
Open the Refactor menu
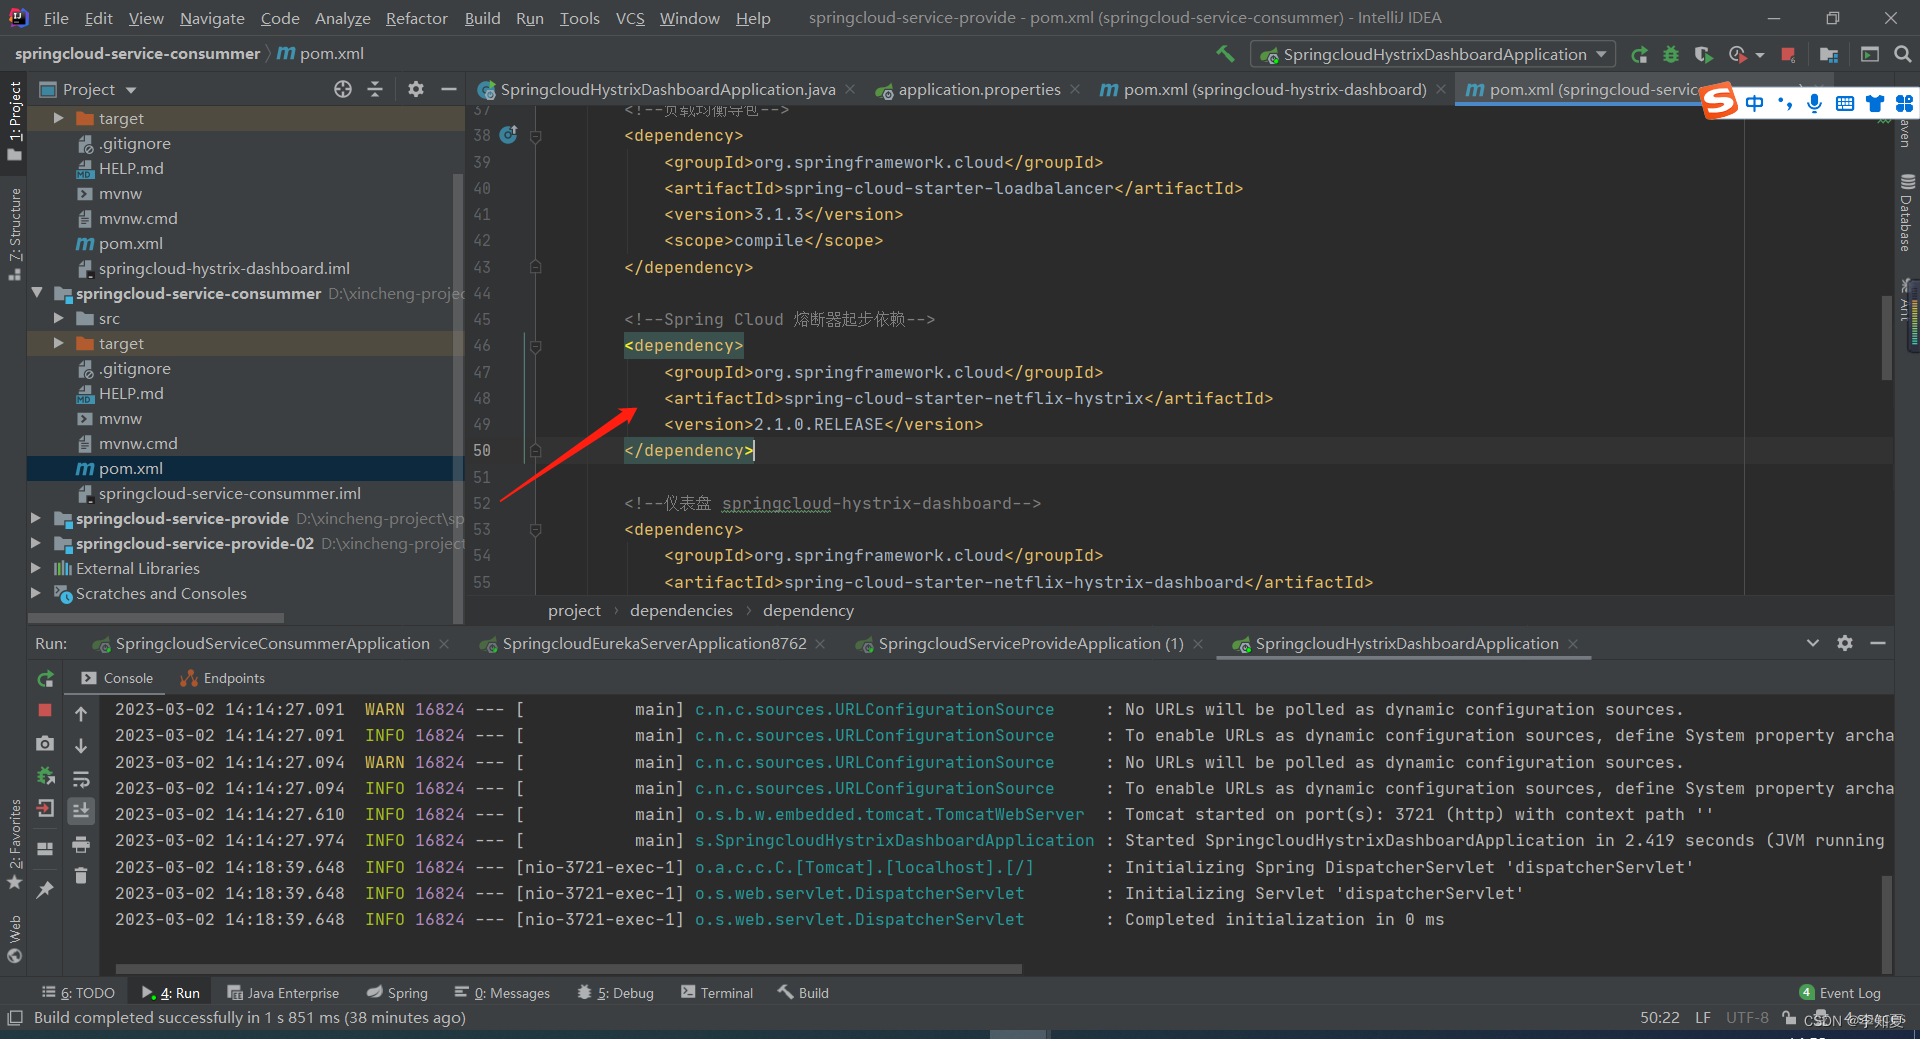[x=416, y=18]
